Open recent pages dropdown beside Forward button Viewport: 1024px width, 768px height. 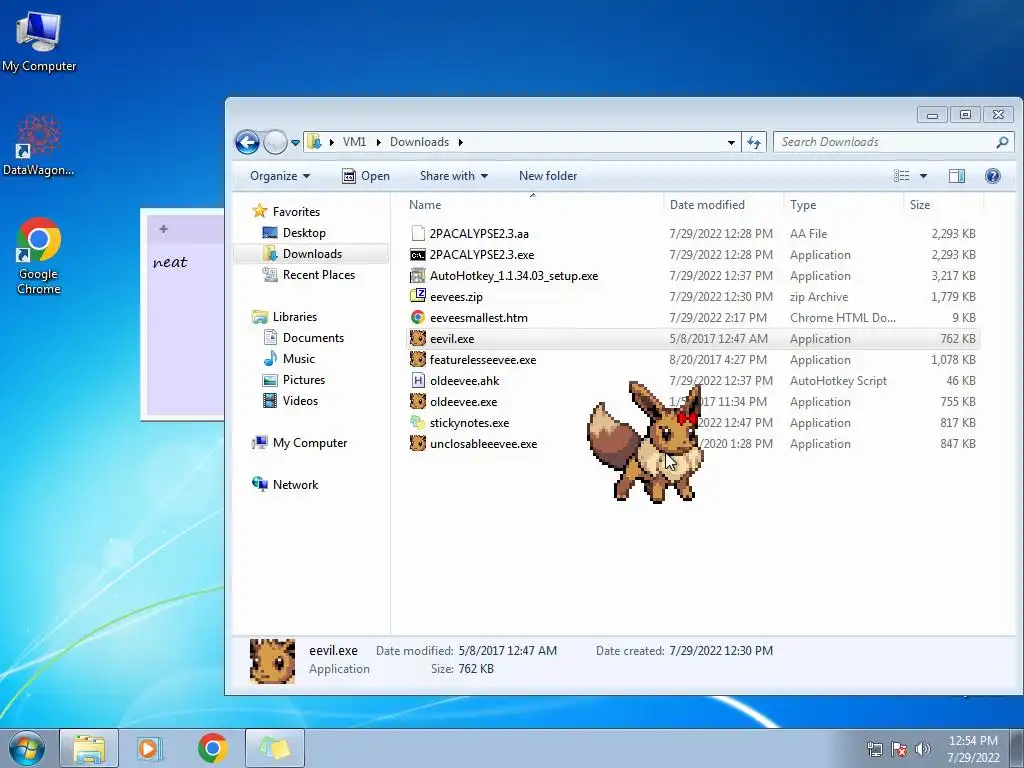pyautogui.click(x=295, y=142)
